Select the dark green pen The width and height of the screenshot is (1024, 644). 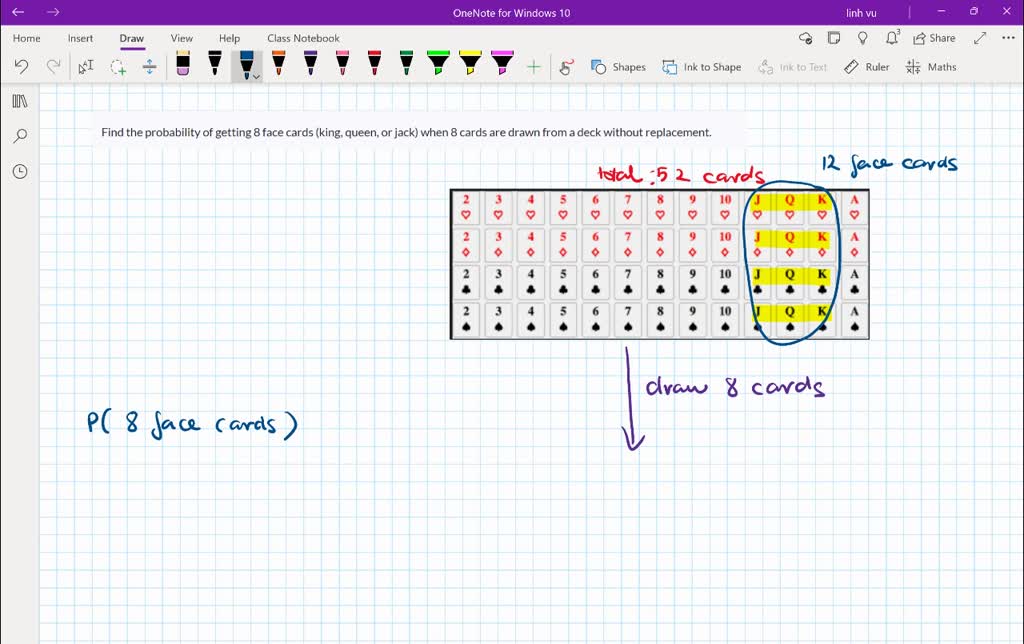click(x=406, y=64)
